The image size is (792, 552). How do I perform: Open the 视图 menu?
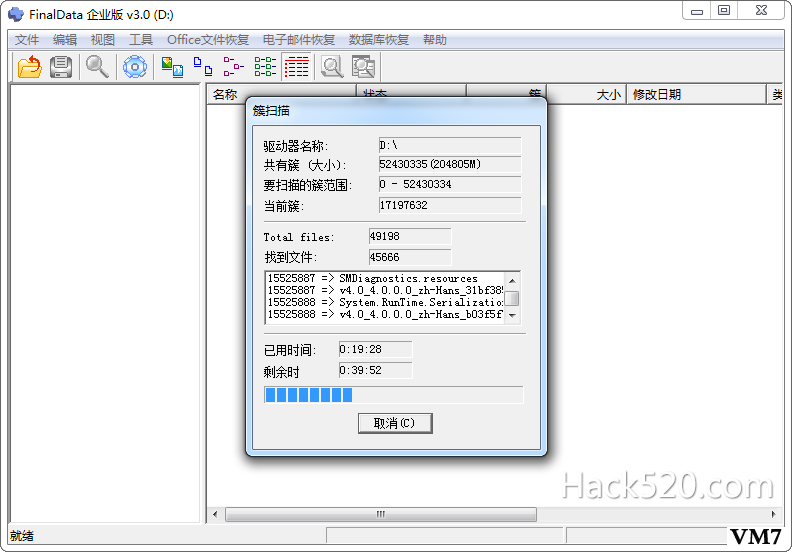tap(103, 40)
